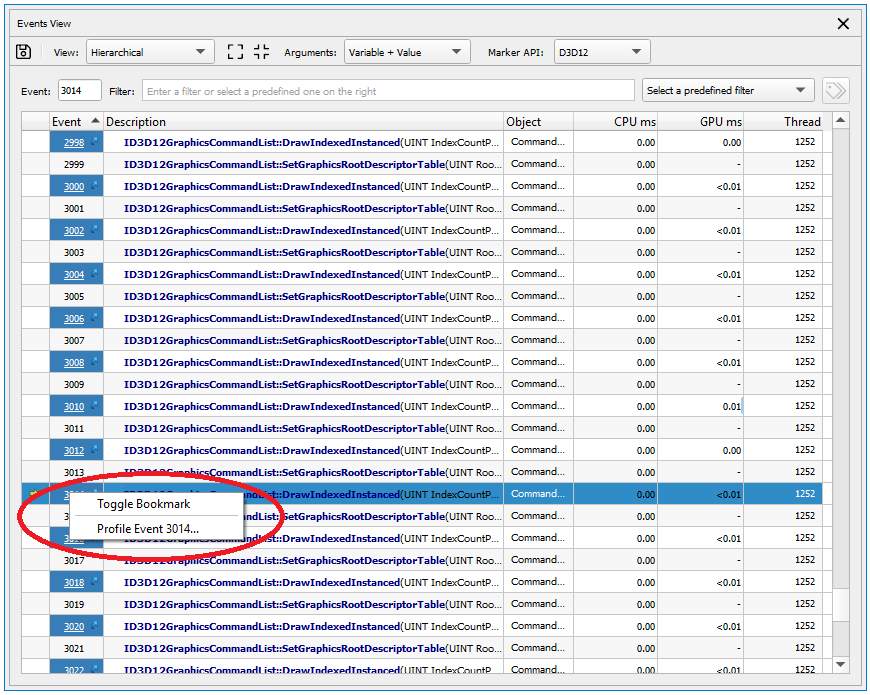Click the collapse all icon
870x695 pixels.
pos(262,52)
